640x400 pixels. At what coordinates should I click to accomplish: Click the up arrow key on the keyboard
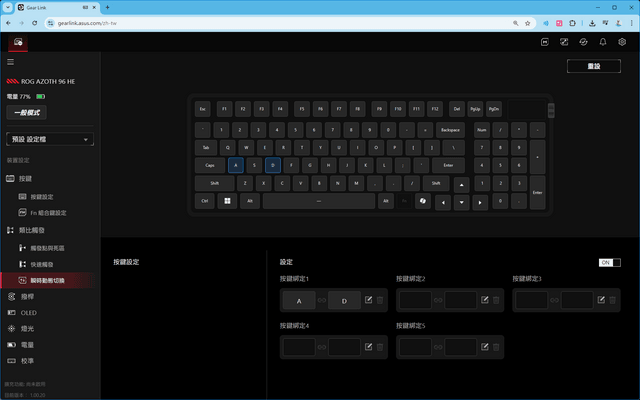(462, 185)
